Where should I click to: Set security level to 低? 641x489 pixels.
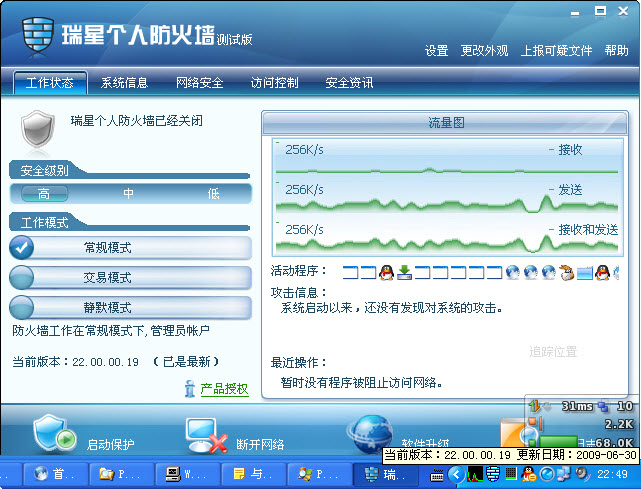click(x=213, y=193)
